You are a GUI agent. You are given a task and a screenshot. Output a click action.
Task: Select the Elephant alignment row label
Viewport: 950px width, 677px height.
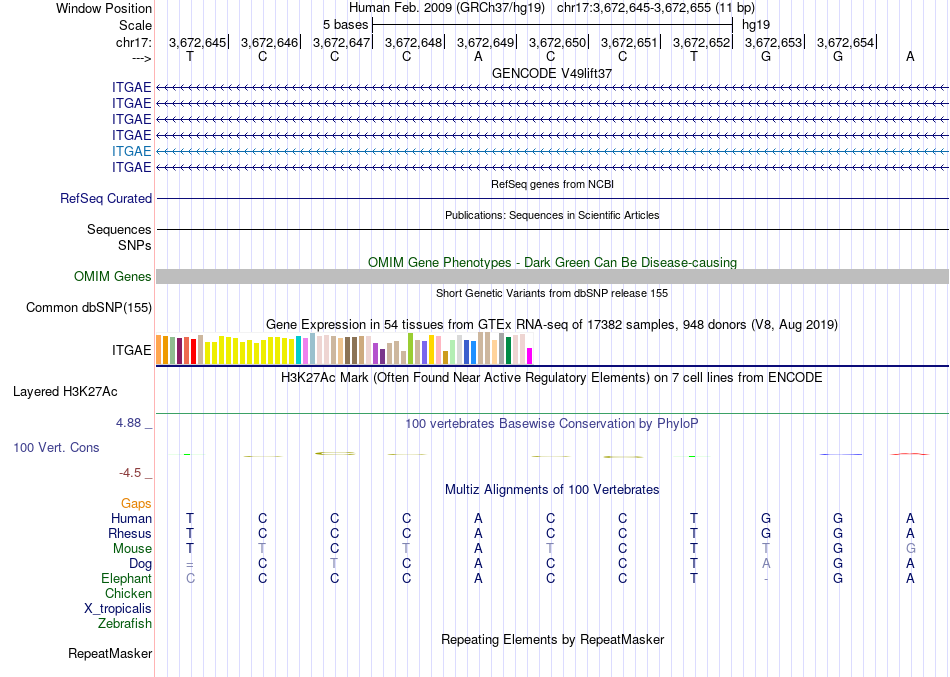click(126, 579)
